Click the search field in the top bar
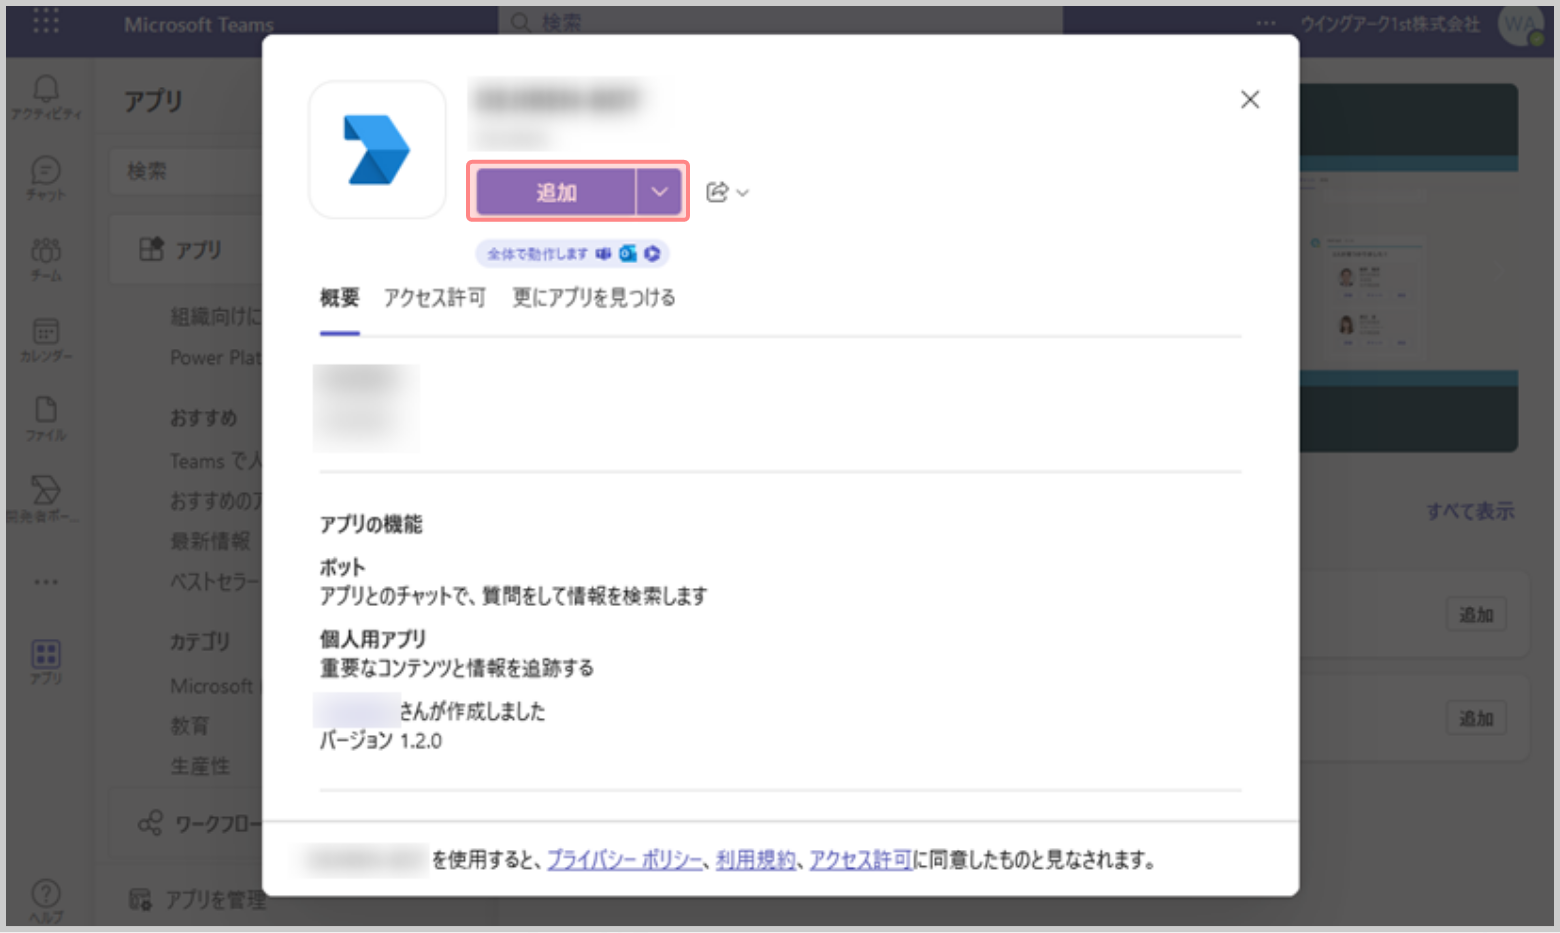 point(780,22)
